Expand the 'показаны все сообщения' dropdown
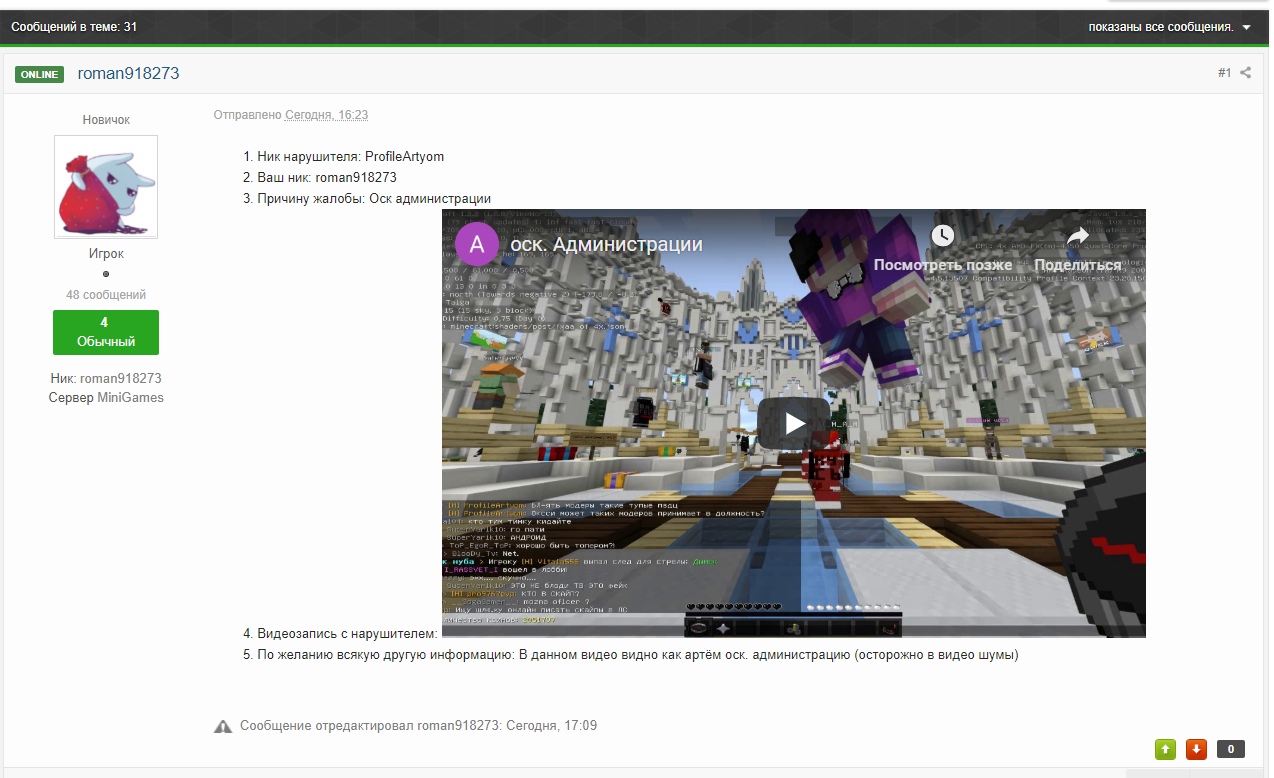The image size is (1274, 778). point(1170,27)
